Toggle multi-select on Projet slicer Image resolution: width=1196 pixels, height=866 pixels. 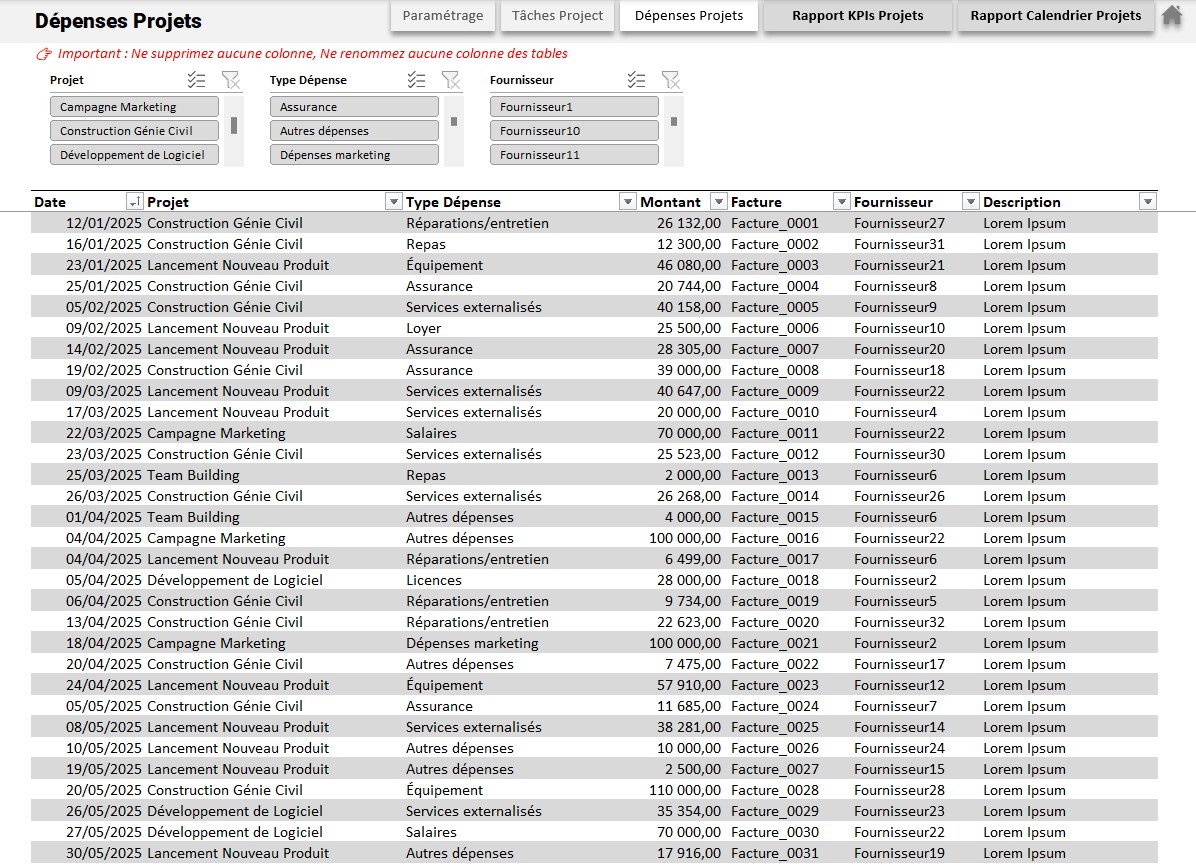(197, 80)
